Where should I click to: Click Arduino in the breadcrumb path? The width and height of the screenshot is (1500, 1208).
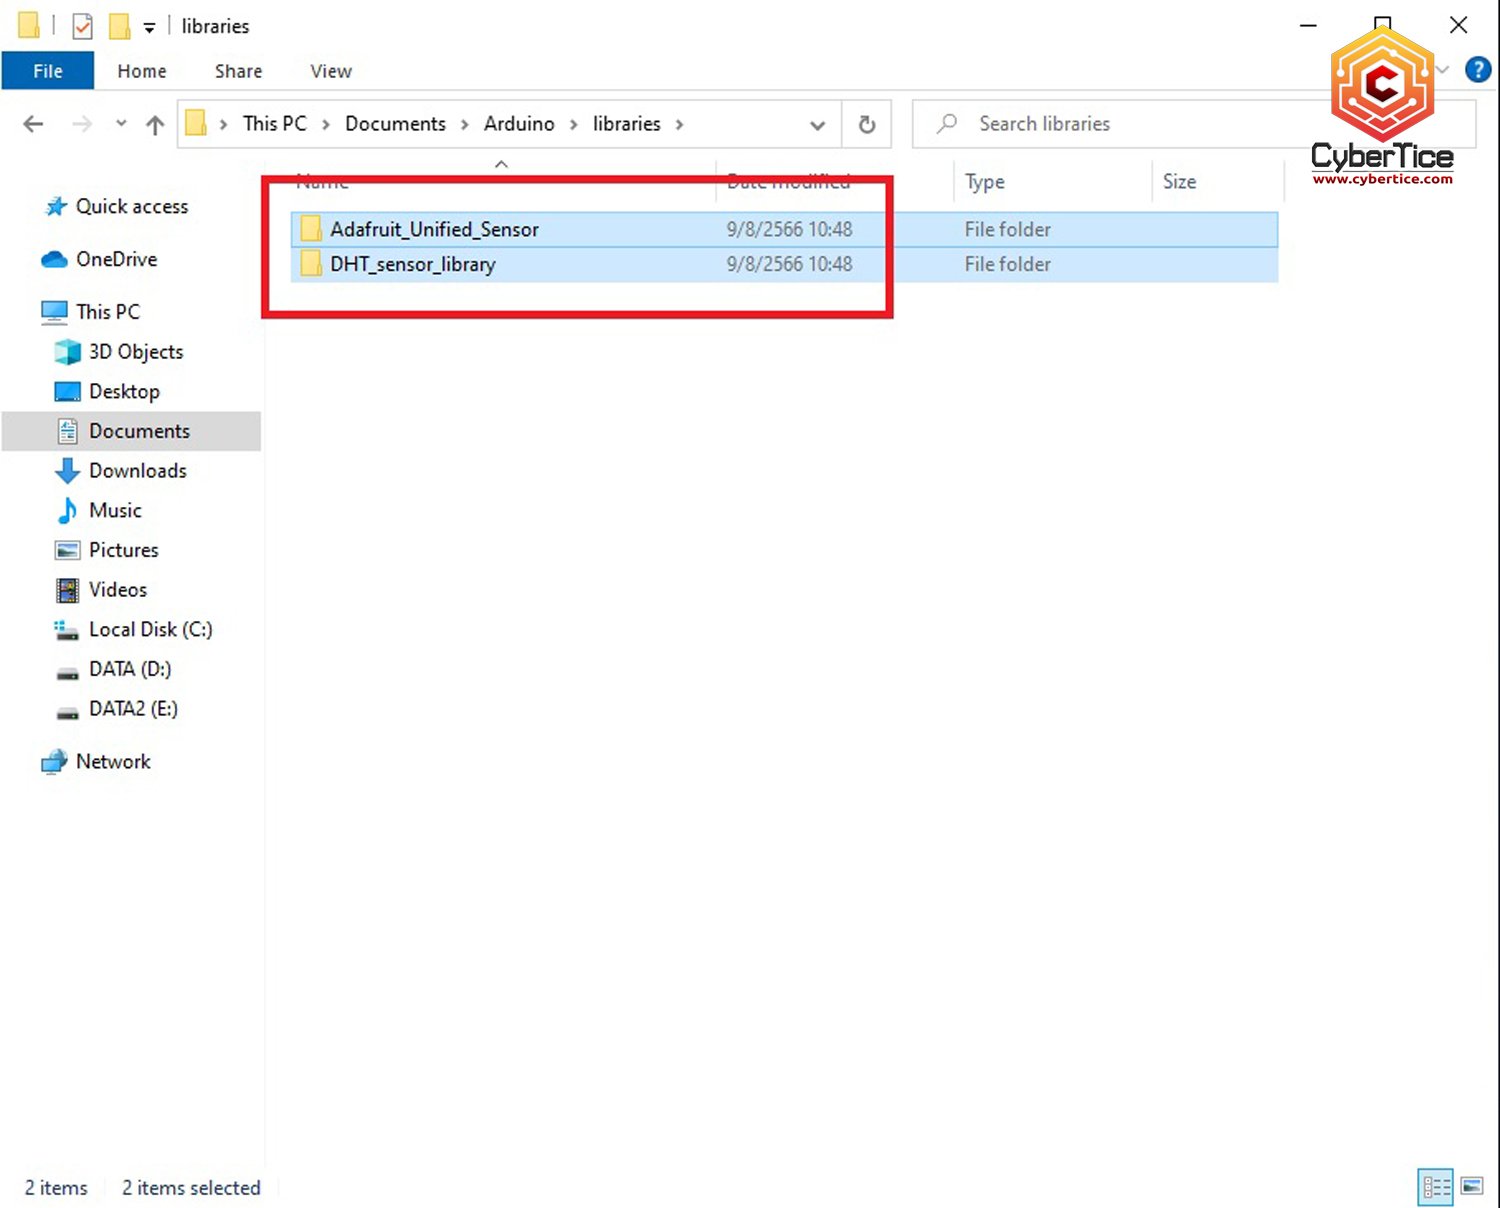pyautogui.click(x=519, y=124)
